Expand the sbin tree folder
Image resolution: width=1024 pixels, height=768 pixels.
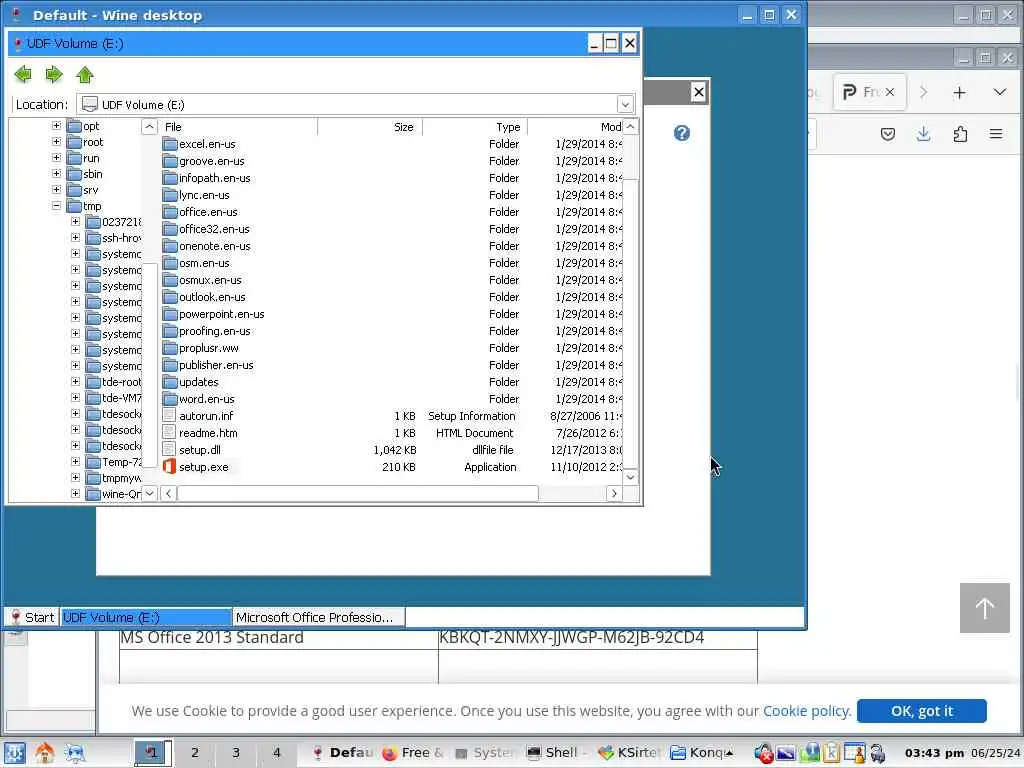click(x=56, y=174)
